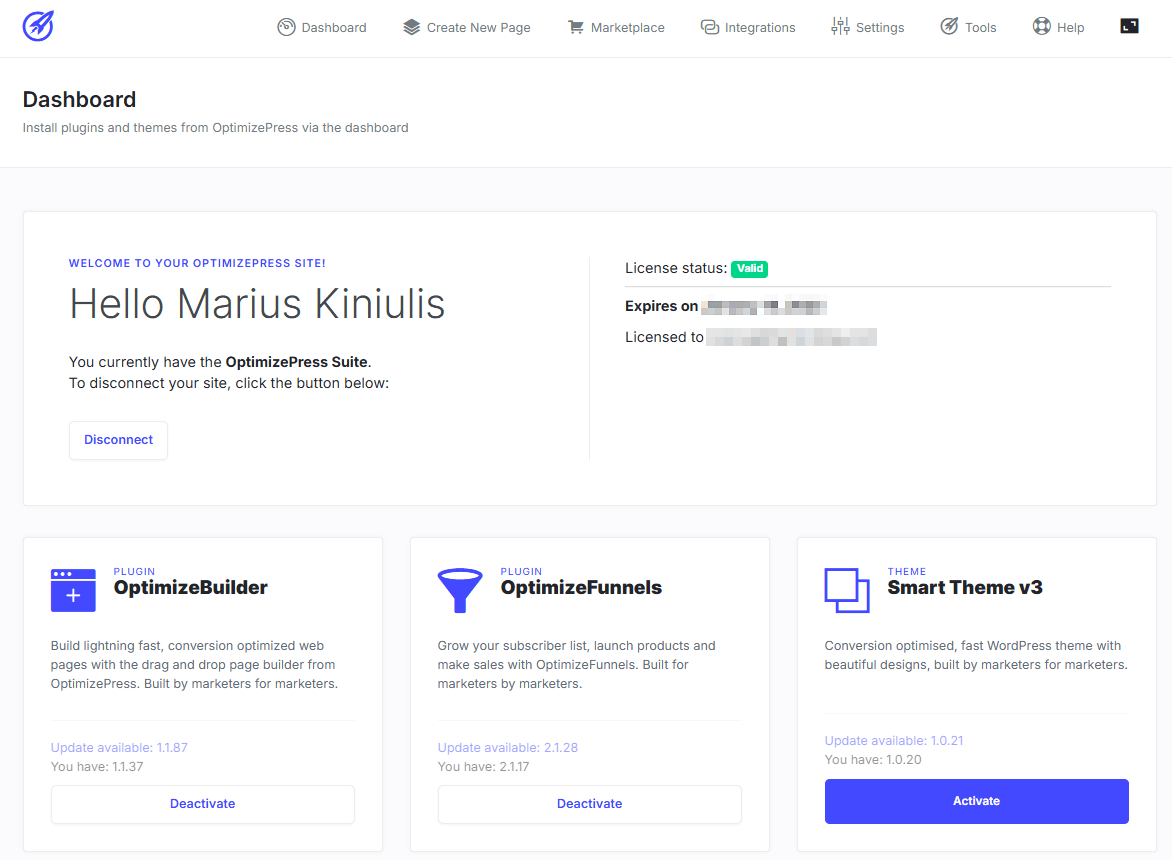Click the OptimizeFunnels funnel icon
The image size is (1172, 860).
pyautogui.click(x=460, y=590)
